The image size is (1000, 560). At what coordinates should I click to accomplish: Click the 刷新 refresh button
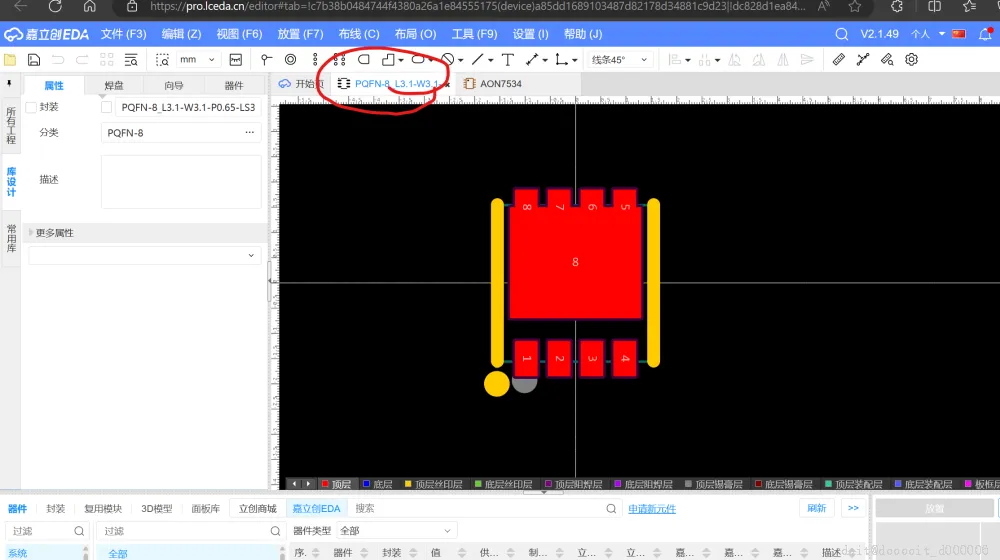(817, 508)
